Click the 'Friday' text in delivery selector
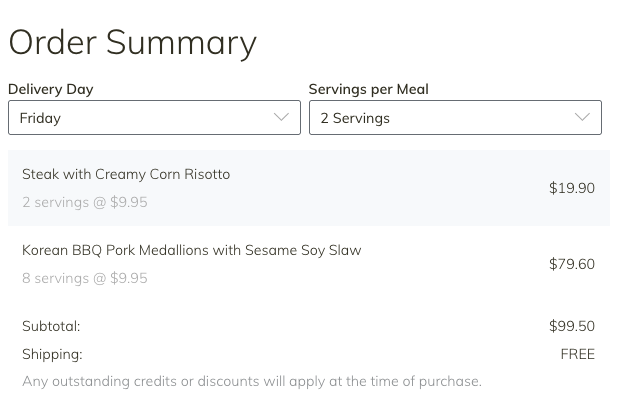The height and width of the screenshot is (398, 621). (x=40, y=118)
